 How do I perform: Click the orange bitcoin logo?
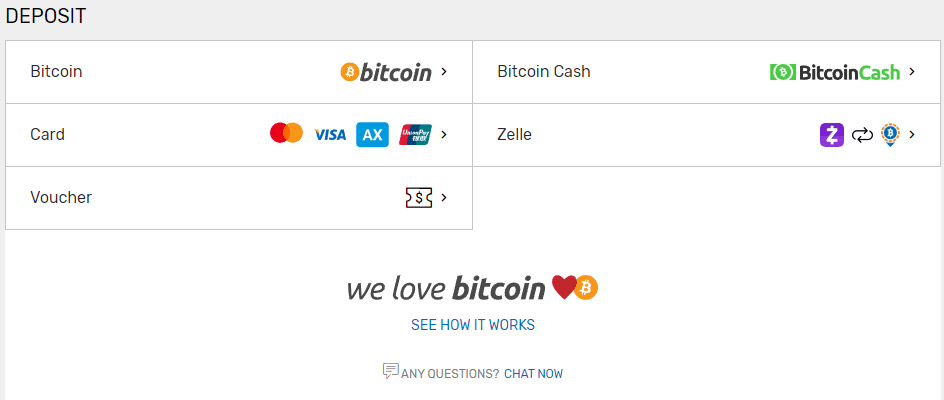pos(386,72)
